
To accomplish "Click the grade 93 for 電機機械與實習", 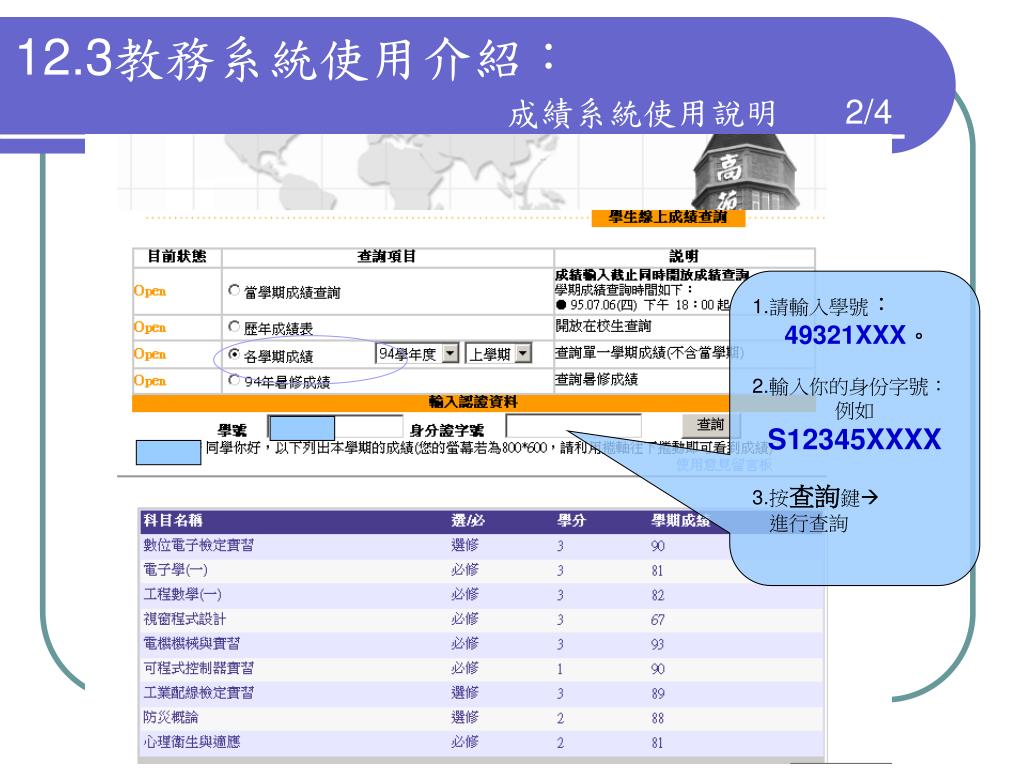I will (x=658, y=645).
